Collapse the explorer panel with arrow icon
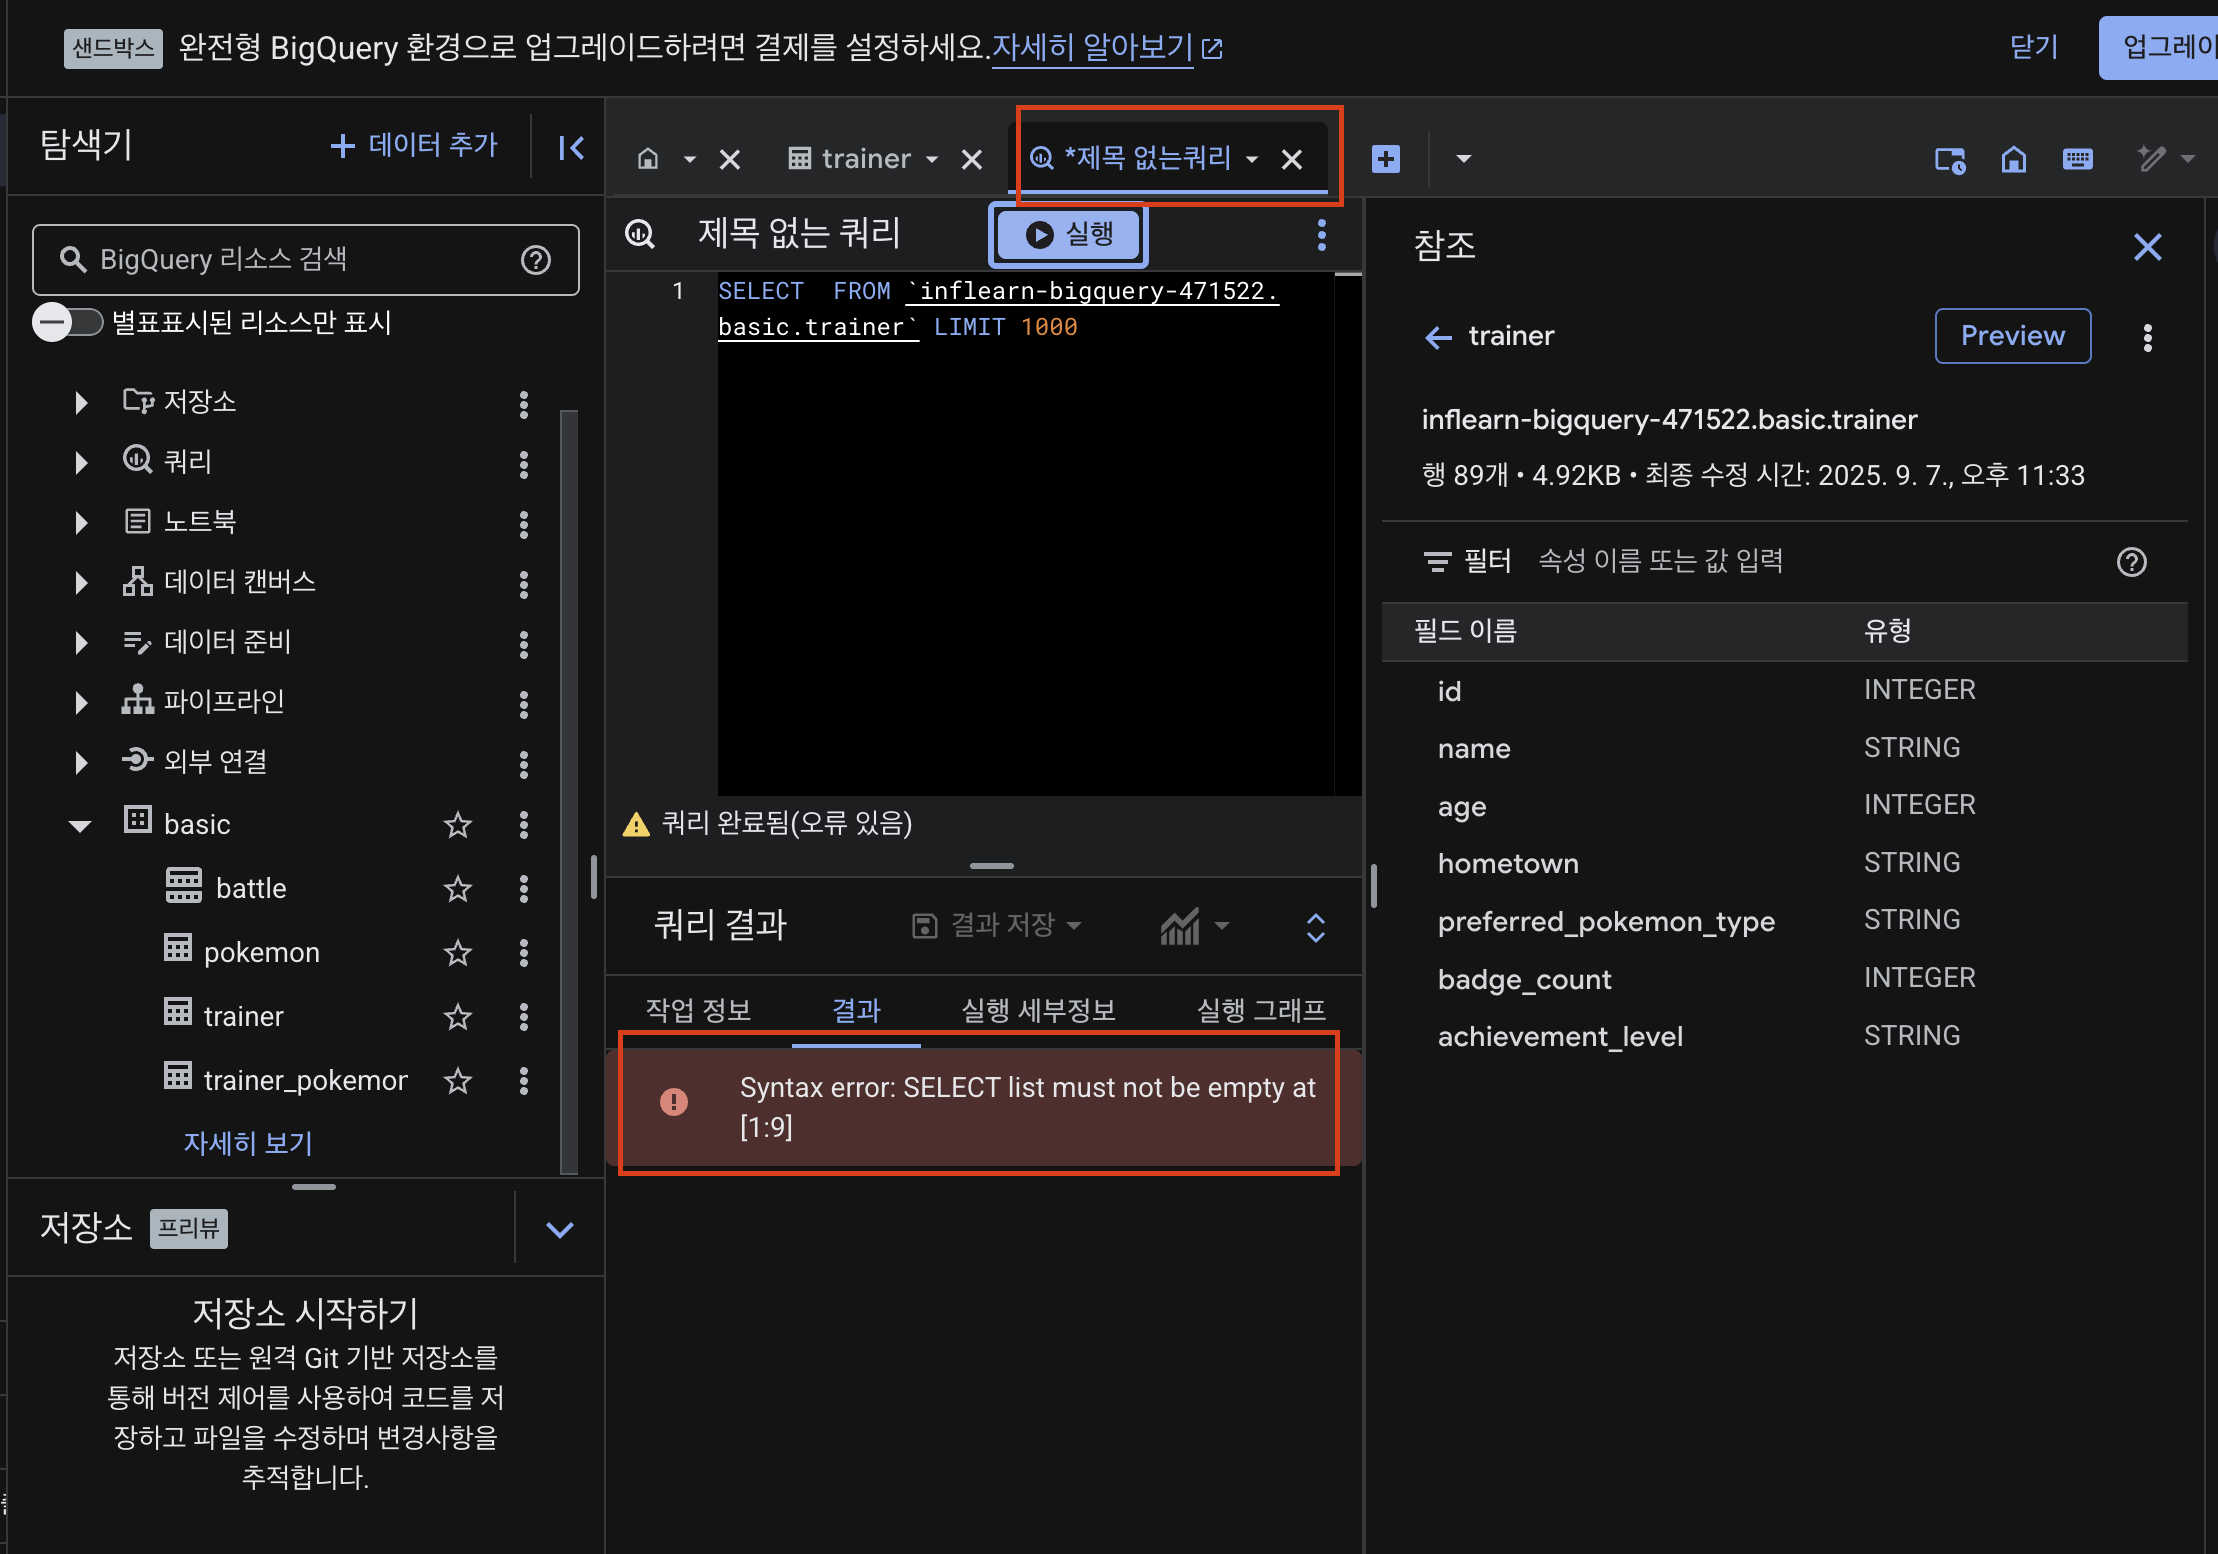Image resolution: width=2218 pixels, height=1554 pixels. (571, 148)
